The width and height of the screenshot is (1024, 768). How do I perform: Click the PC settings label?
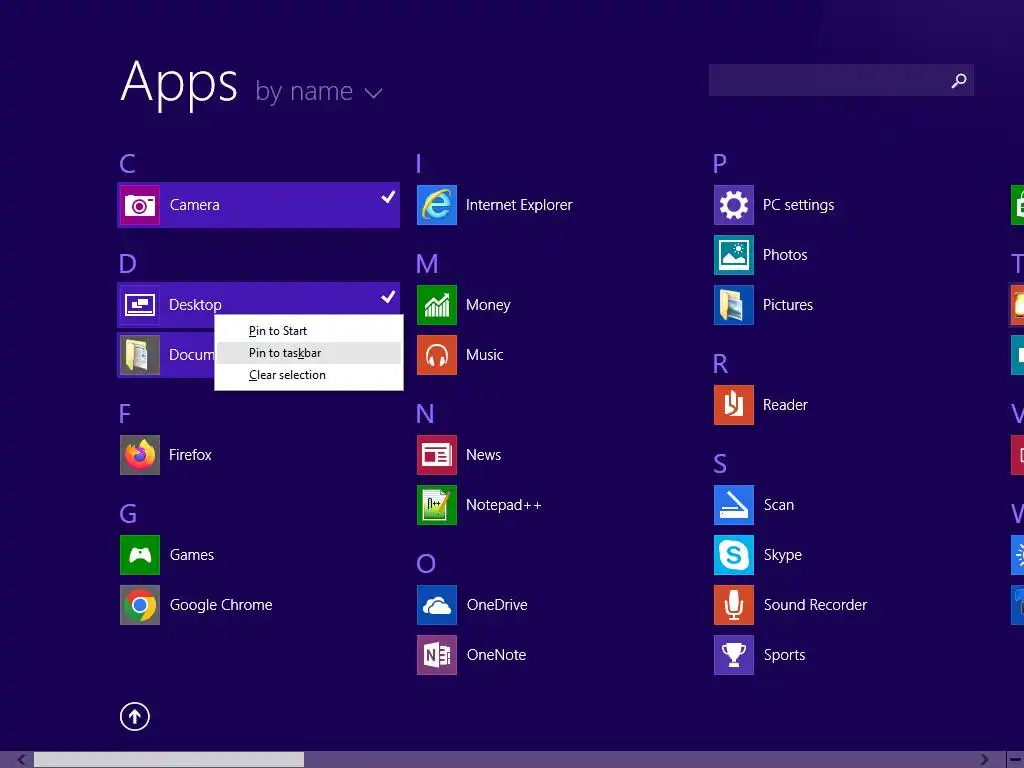coord(798,205)
